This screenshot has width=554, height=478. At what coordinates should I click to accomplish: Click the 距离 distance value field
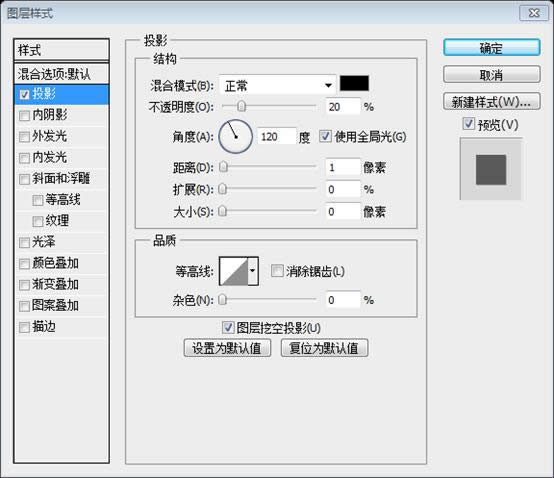coord(342,167)
